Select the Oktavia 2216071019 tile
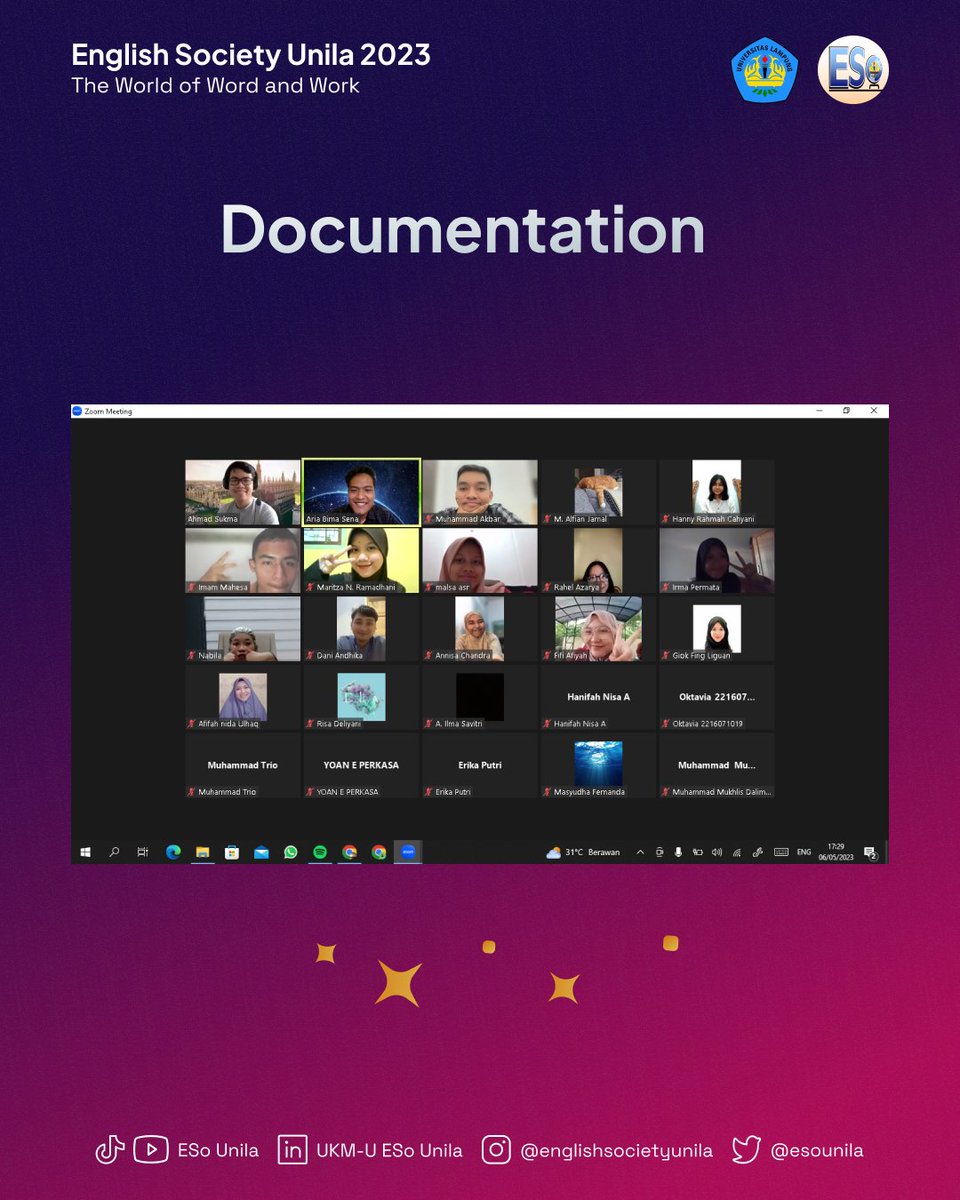960x1200 pixels. 717,697
